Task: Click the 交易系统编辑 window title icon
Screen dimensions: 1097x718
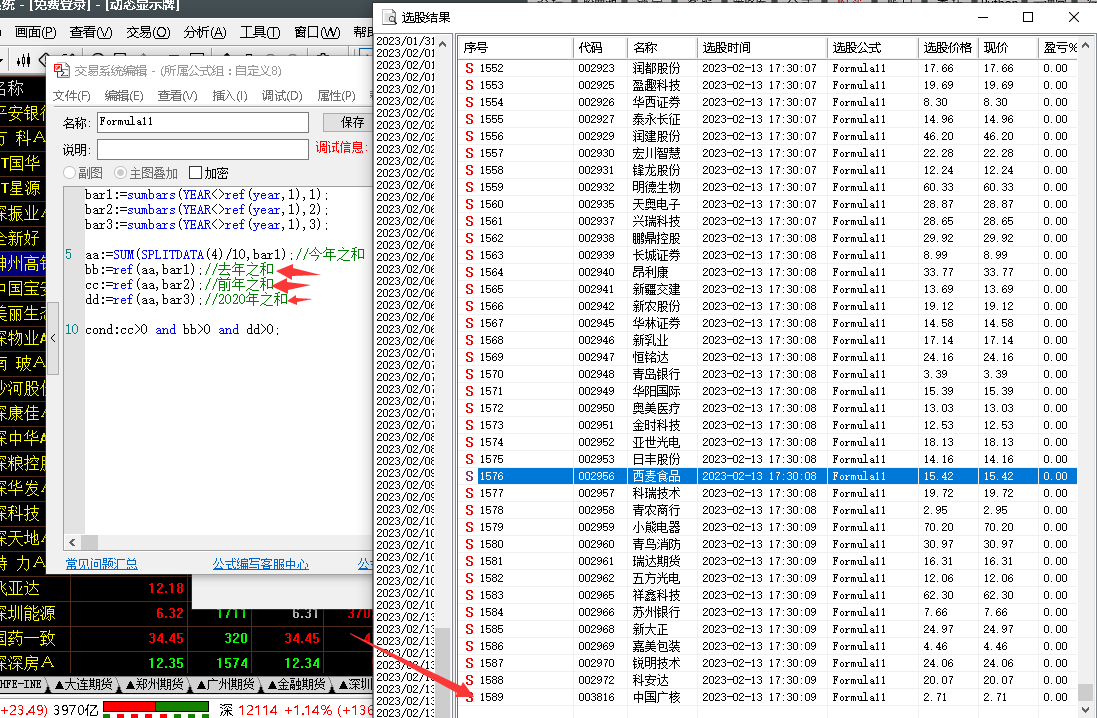Action: [62, 70]
